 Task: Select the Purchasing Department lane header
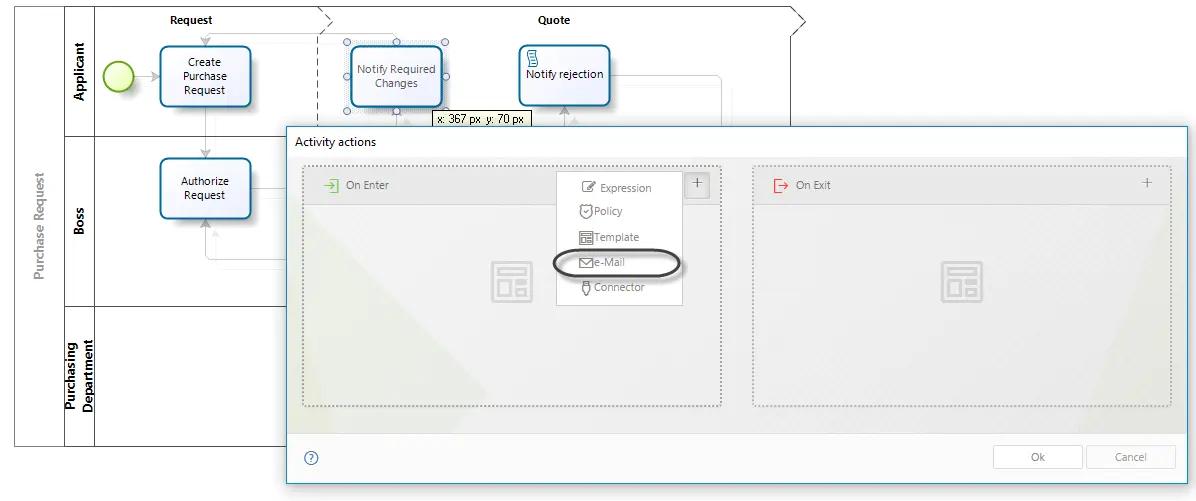pos(79,377)
